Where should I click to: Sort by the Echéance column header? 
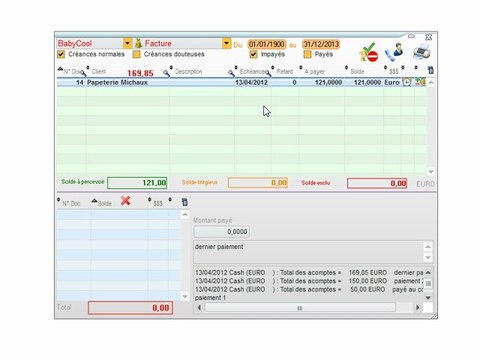[252, 71]
